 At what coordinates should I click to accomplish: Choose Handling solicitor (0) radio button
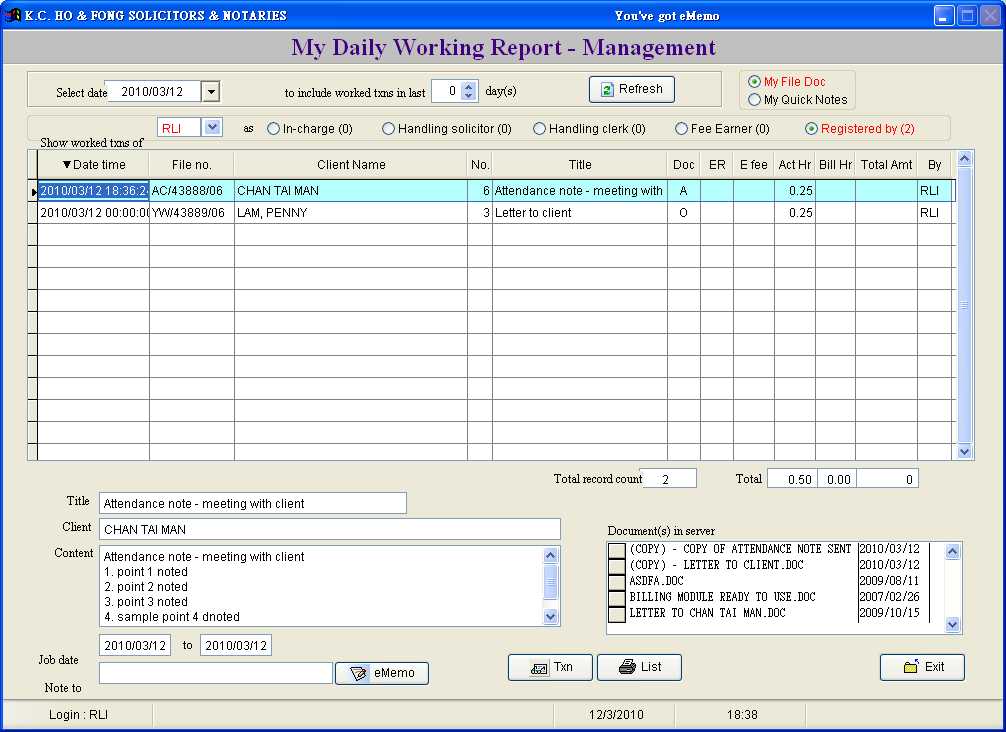(389, 129)
